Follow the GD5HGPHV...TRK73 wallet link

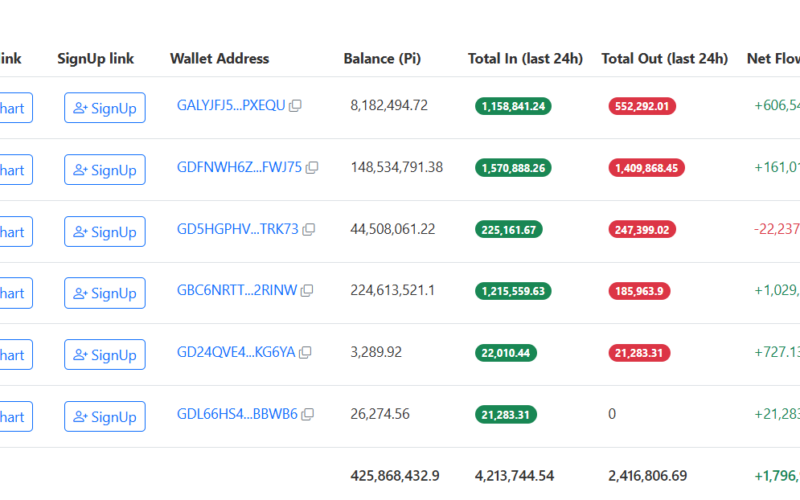237,230
